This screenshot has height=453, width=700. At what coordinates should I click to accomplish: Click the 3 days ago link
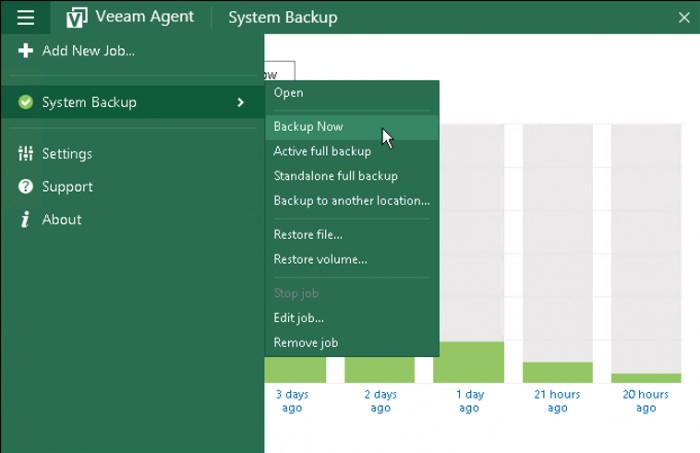click(292, 401)
